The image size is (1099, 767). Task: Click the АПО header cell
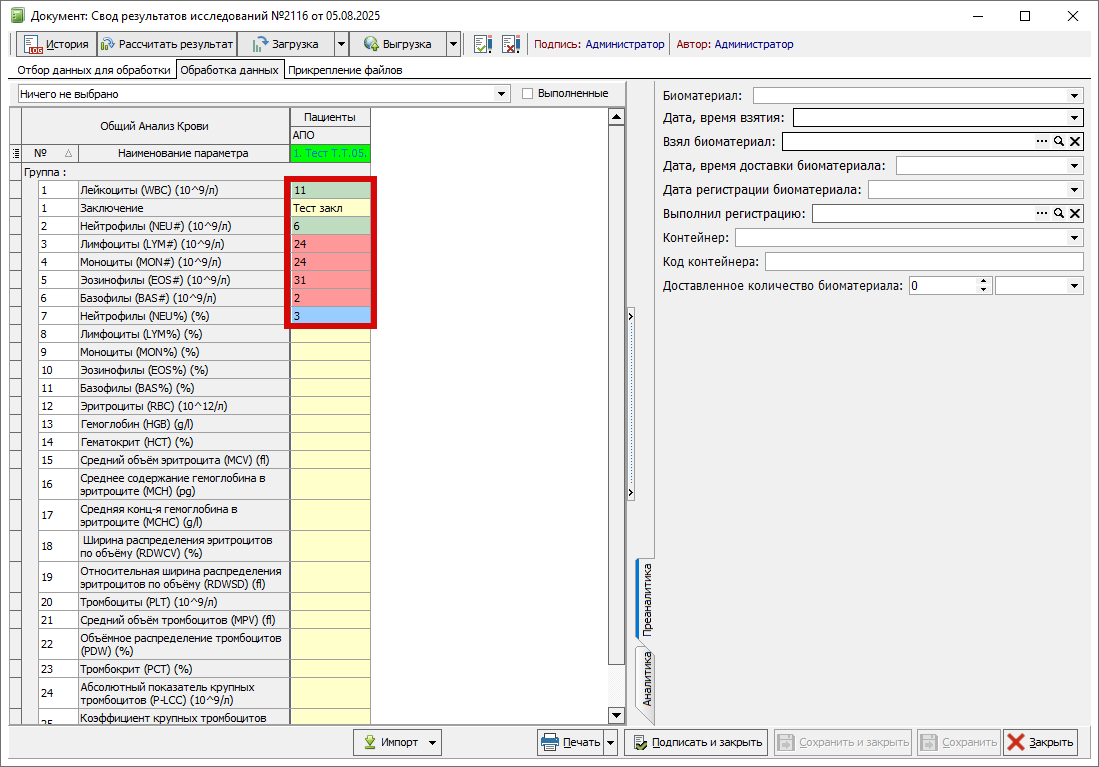click(330, 135)
